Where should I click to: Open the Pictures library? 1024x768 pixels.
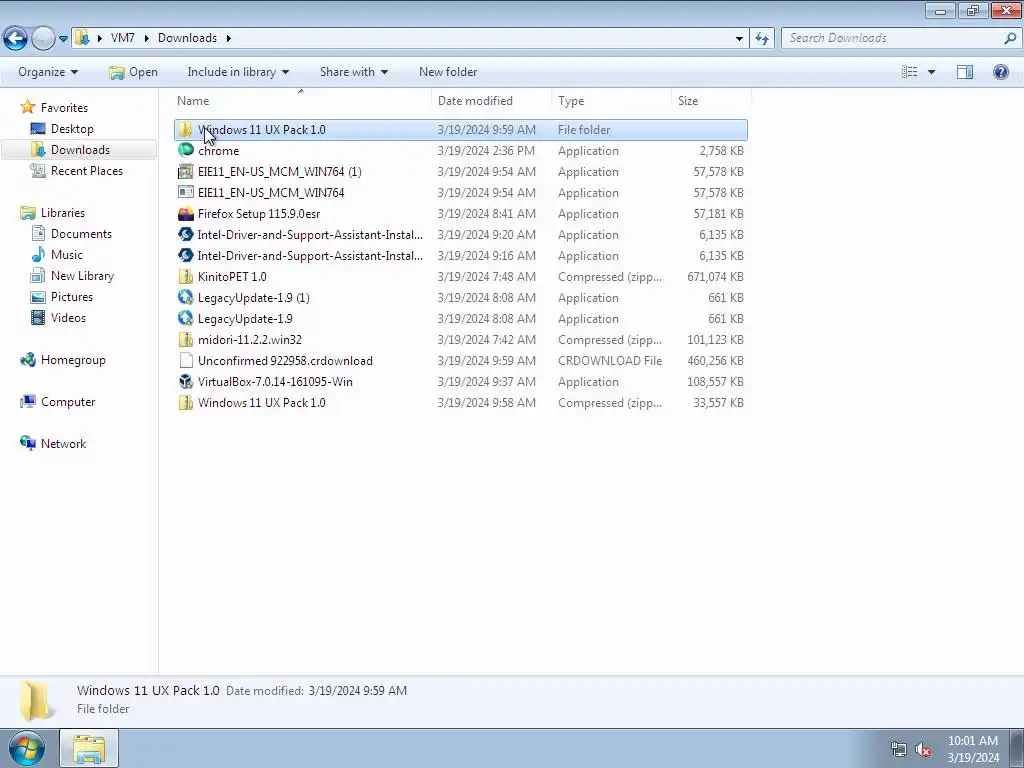pyautogui.click(x=71, y=296)
